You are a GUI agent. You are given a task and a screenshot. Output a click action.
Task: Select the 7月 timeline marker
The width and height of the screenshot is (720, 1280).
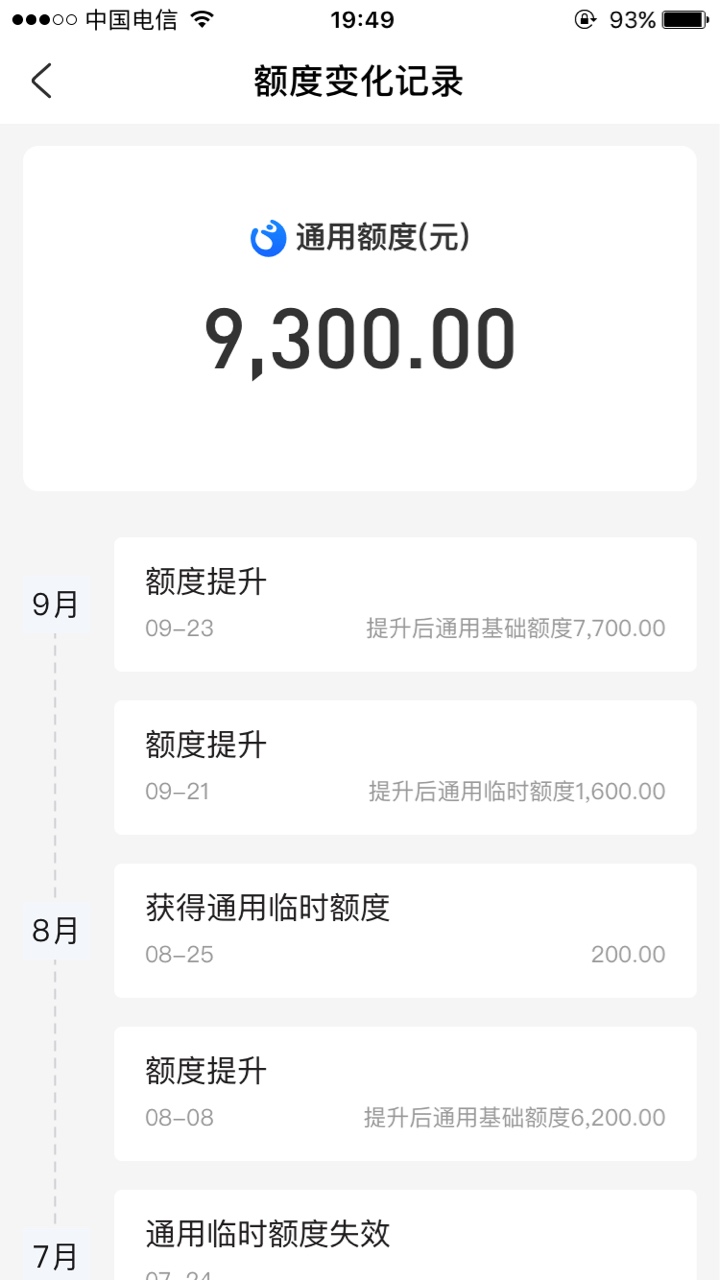click(x=55, y=1256)
